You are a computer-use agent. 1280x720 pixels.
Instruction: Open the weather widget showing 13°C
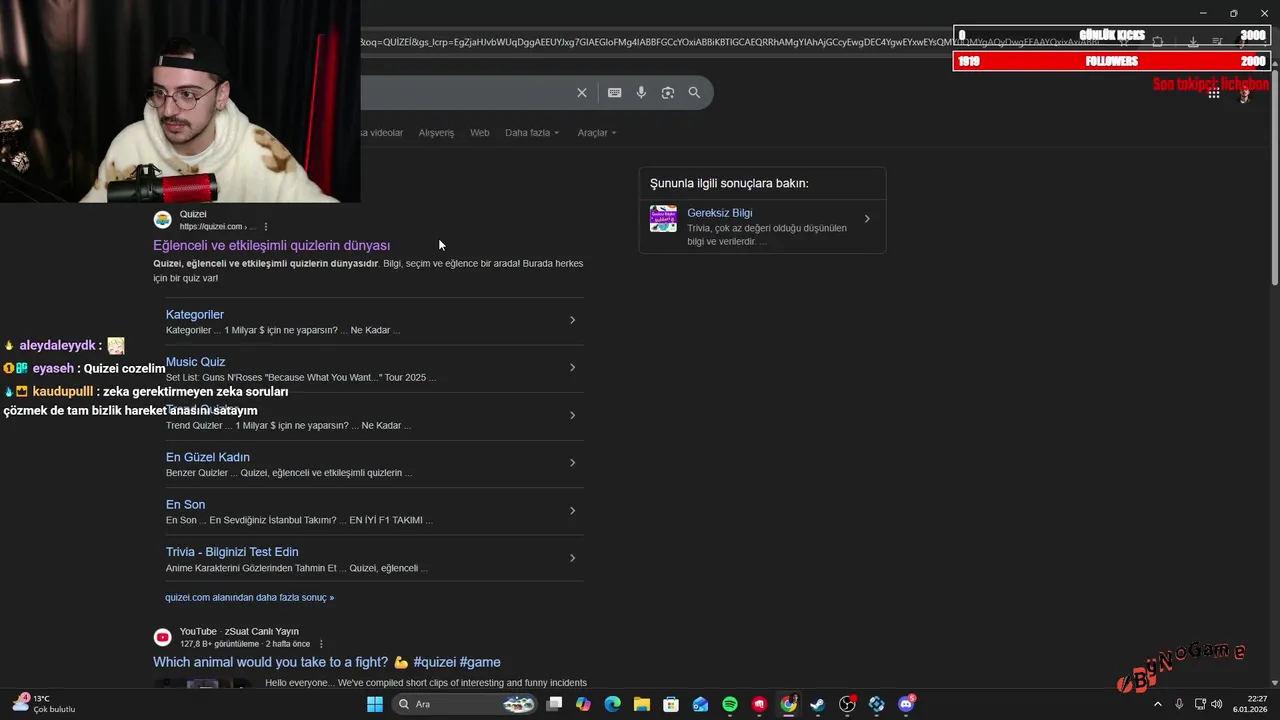pyautogui.click(x=44, y=704)
